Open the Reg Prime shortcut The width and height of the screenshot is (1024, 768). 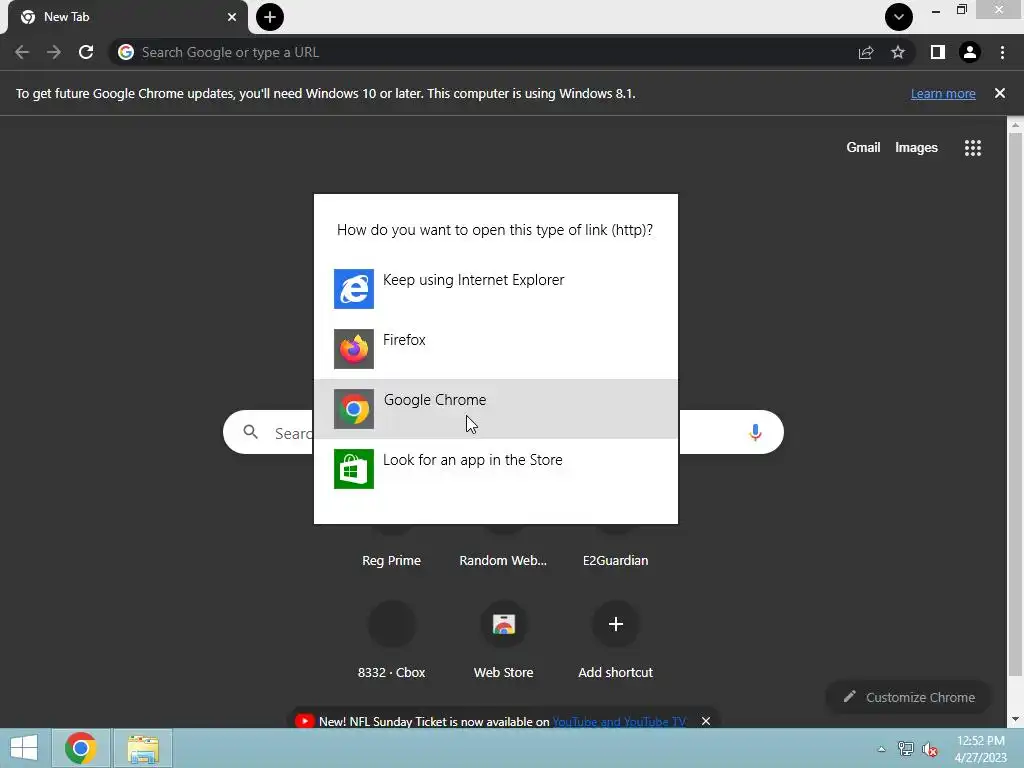[x=391, y=560]
